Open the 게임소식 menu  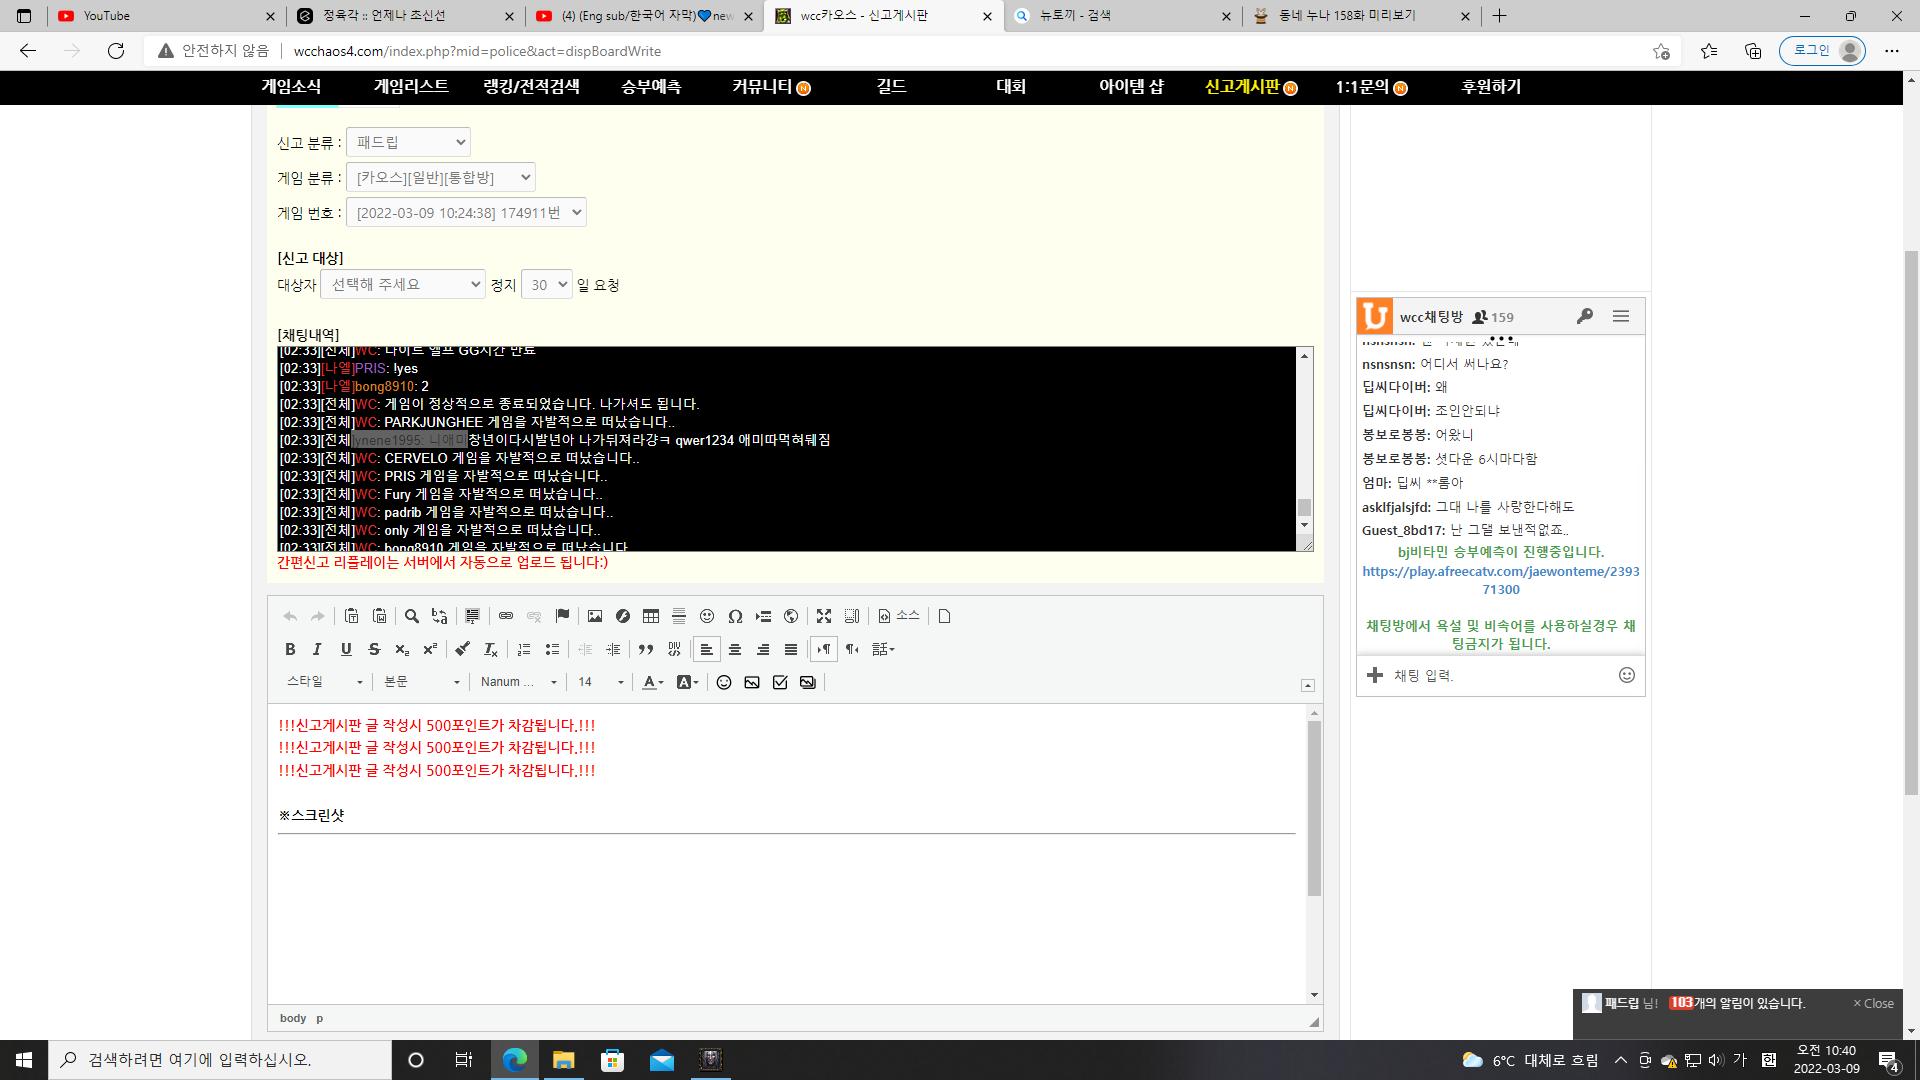pyautogui.click(x=291, y=87)
